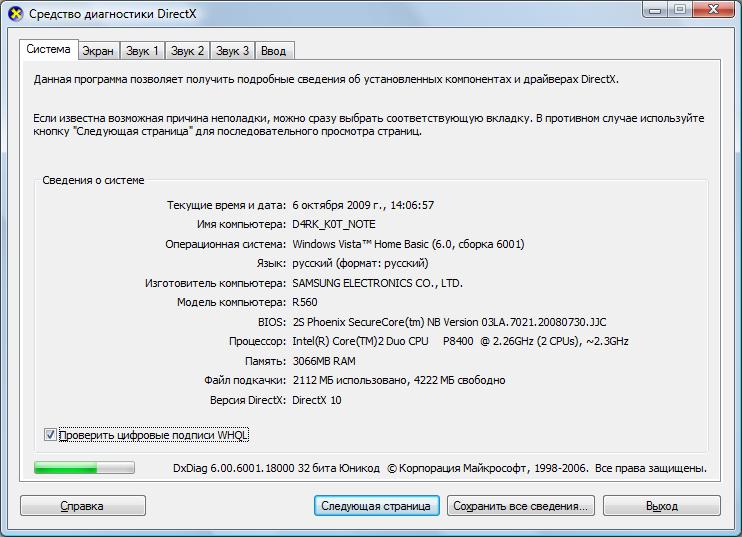742x537 pixels.
Task: Minimize the DirectX diagnostic window
Action: click(x=655, y=10)
